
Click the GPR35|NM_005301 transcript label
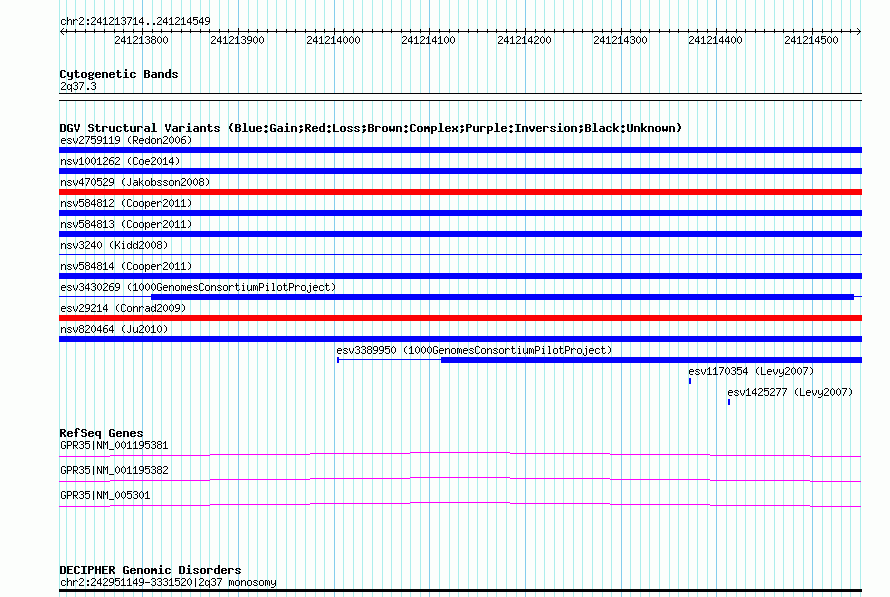click(105, 495)
